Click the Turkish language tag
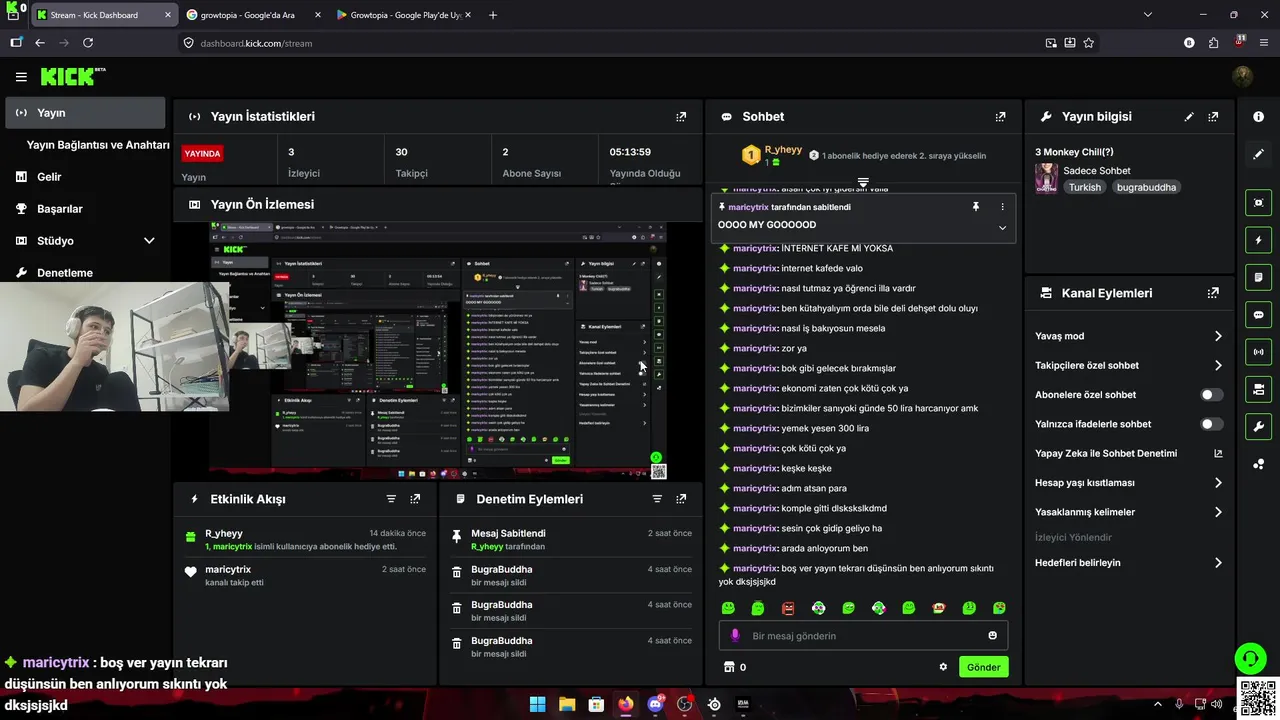The height and width of the screenshot is (720, 1280). [1084, 187]
